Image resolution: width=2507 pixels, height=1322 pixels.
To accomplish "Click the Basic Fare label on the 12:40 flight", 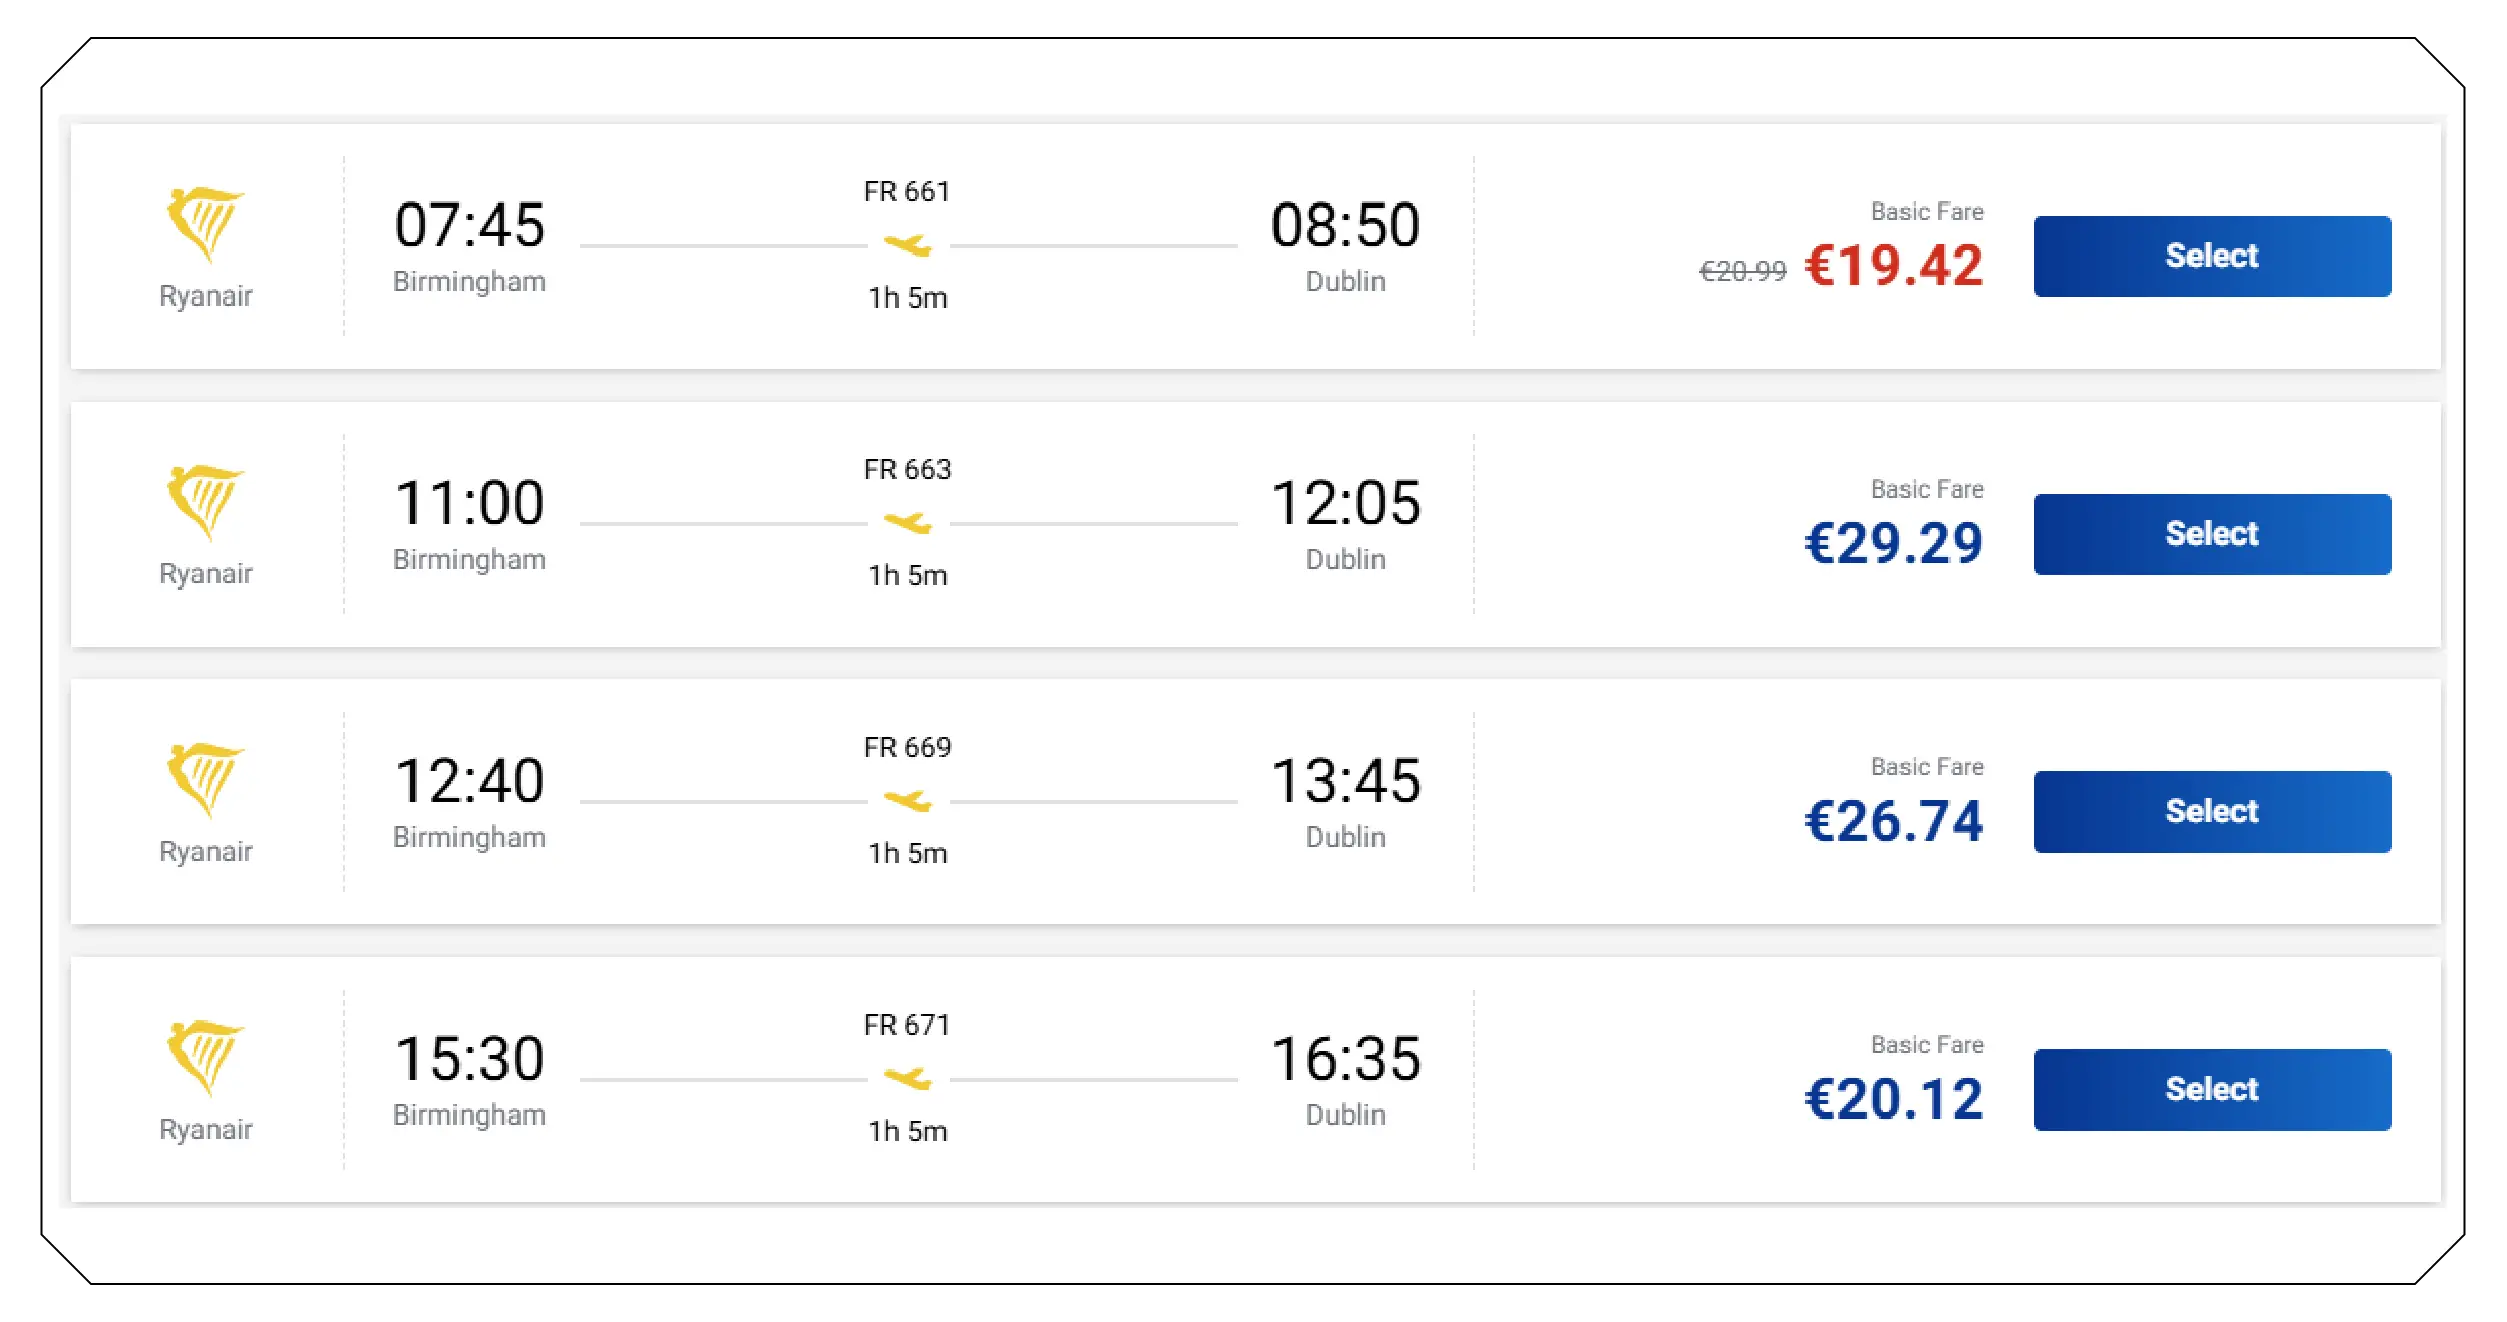I will click(x=1927, y=766).
